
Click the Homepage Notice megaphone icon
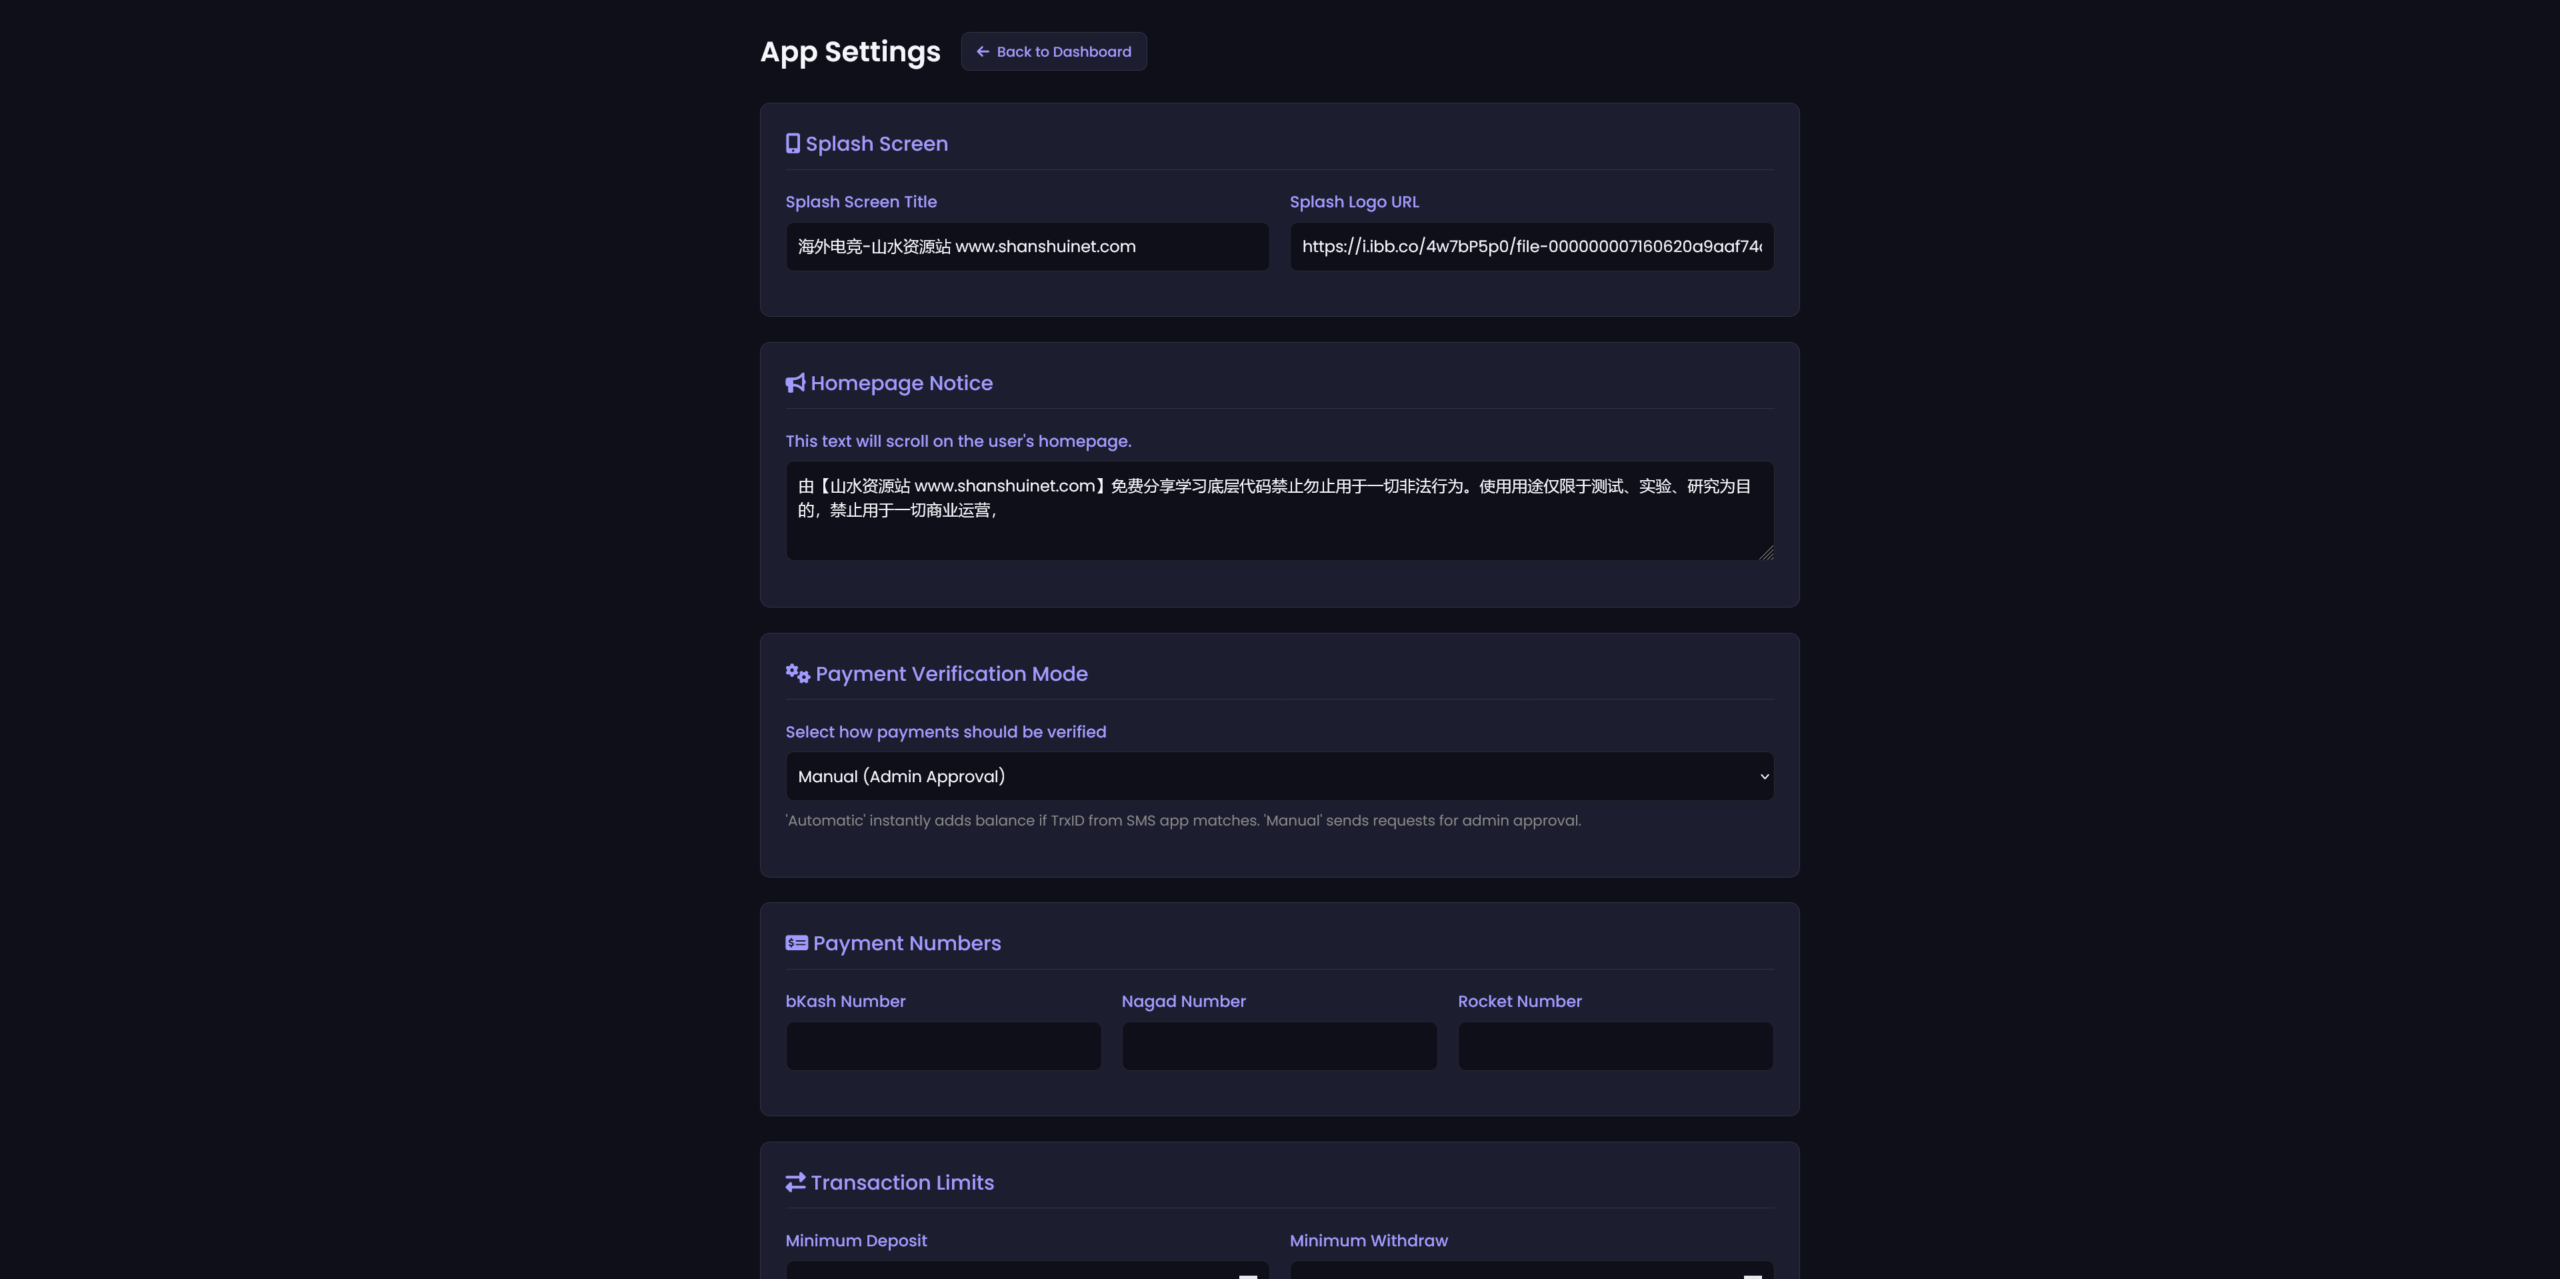point(795,383)
